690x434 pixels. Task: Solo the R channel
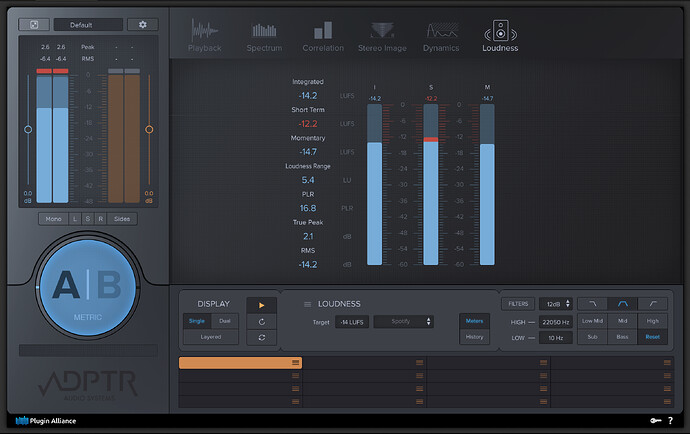click(100, 219)
